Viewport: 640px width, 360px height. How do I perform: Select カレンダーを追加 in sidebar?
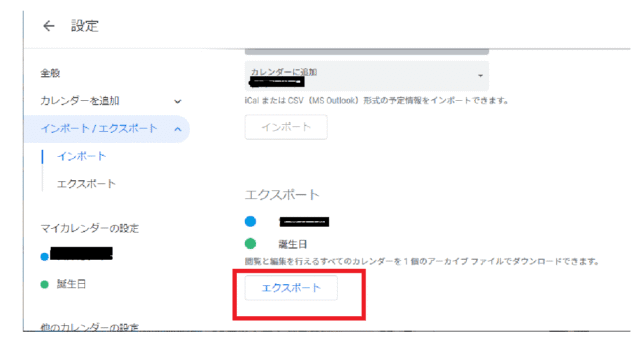click(80, 101)
